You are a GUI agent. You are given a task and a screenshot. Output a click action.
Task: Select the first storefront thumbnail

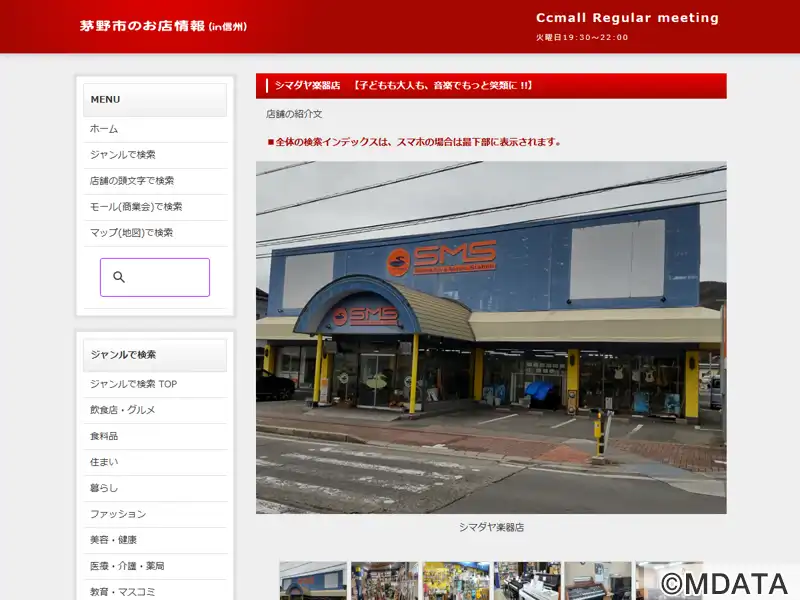tap(313, 581)
